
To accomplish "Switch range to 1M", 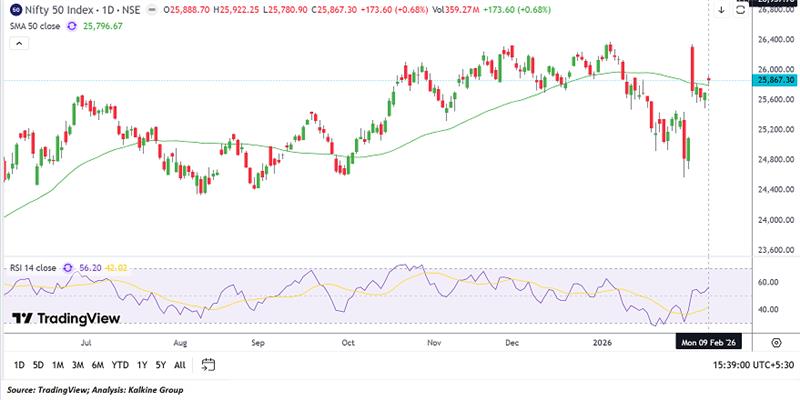I will pyautogui.click(x=60, y=366).
